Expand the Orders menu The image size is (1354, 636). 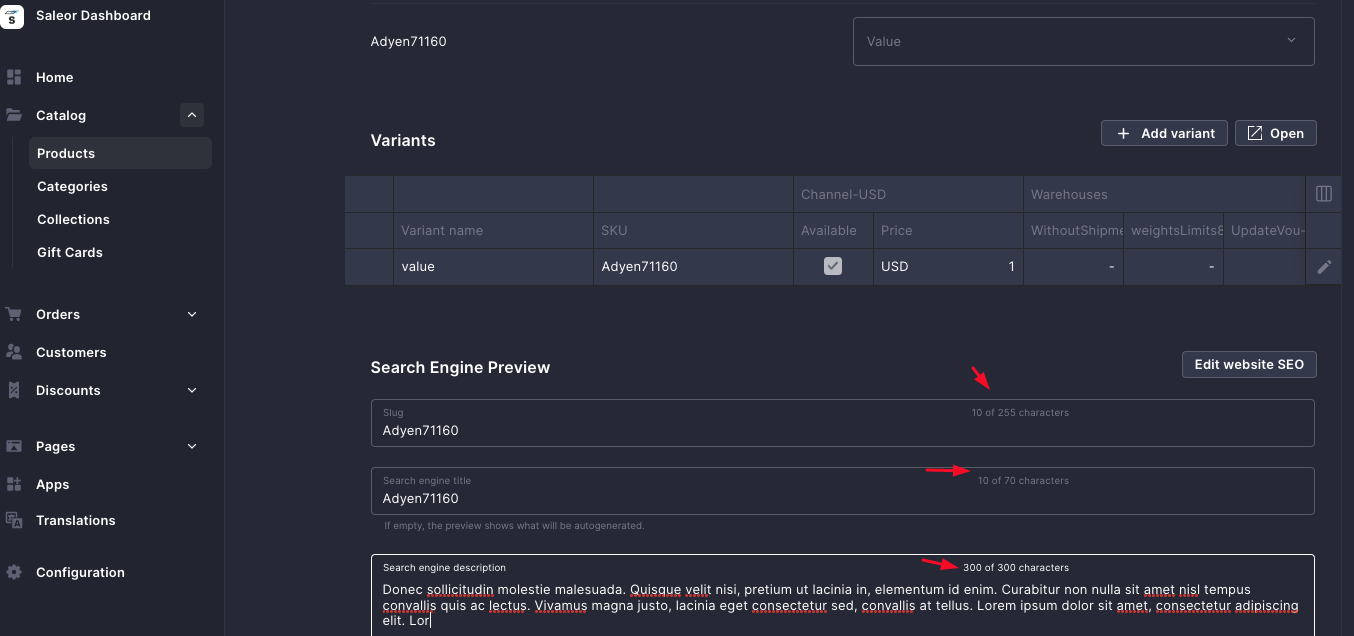click(191, 314)
